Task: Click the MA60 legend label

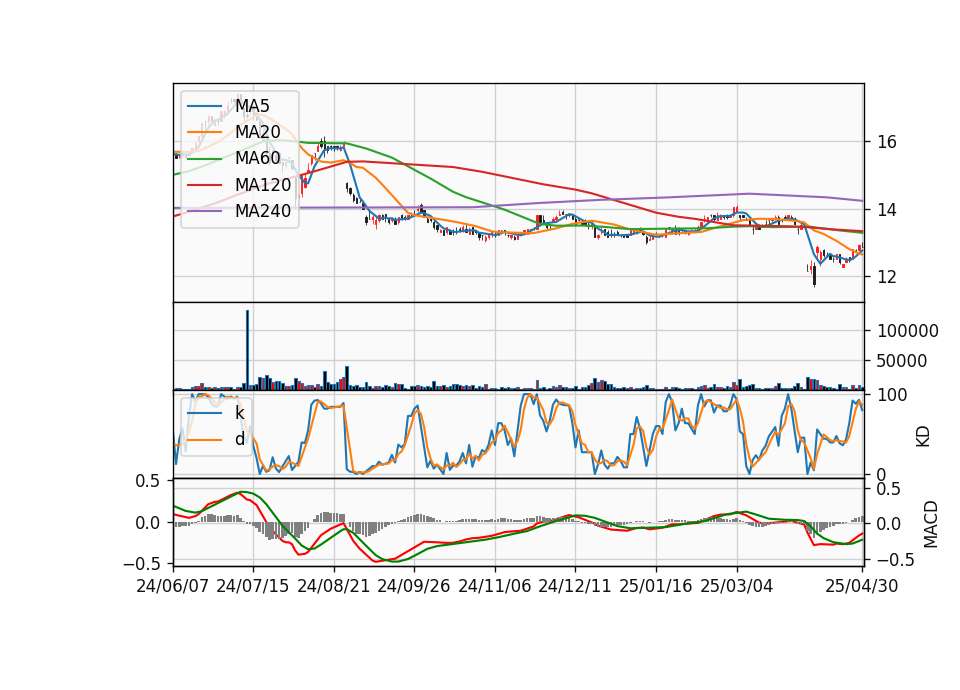Action: (x=257, y=159)
